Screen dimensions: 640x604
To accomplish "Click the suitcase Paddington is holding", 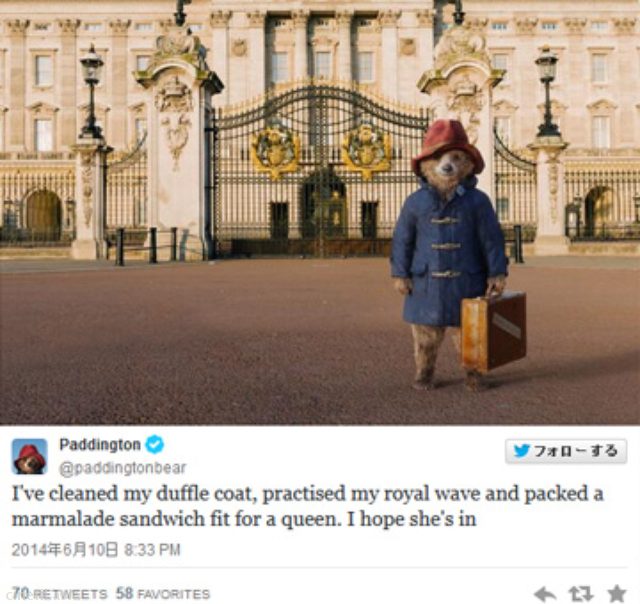I will pos(493,331).
